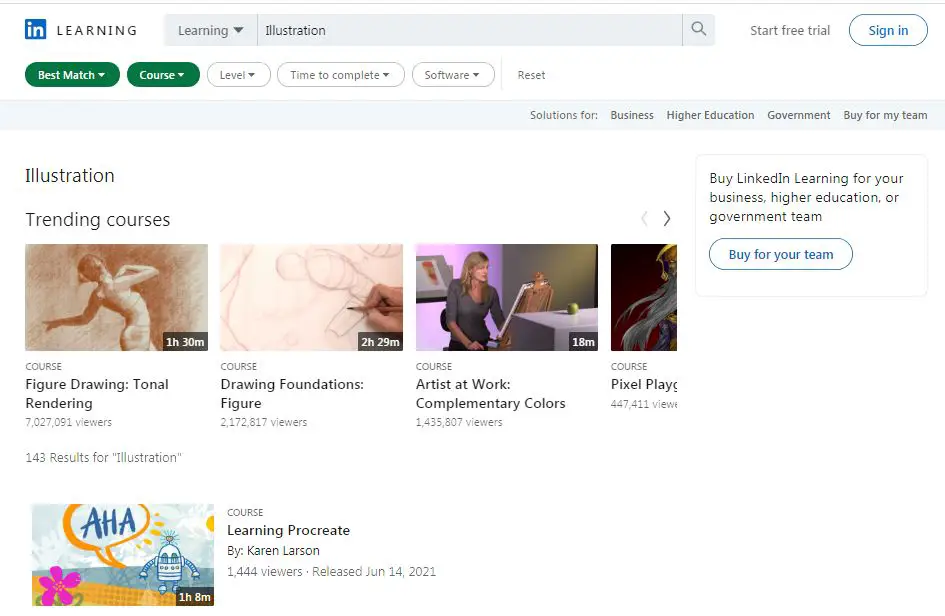Select the Government solutions link
Screen dimensions: 945x616
click(x=798, y=115)
